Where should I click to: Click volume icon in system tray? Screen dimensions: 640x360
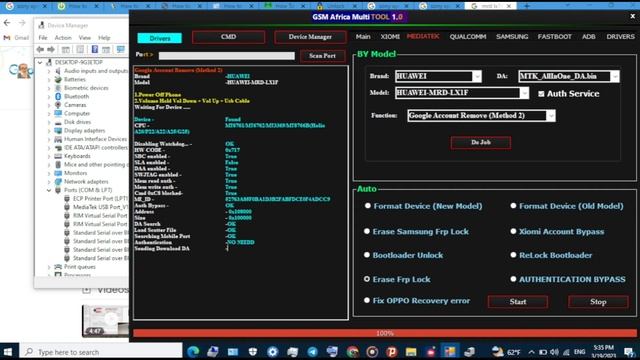[554, 352]
